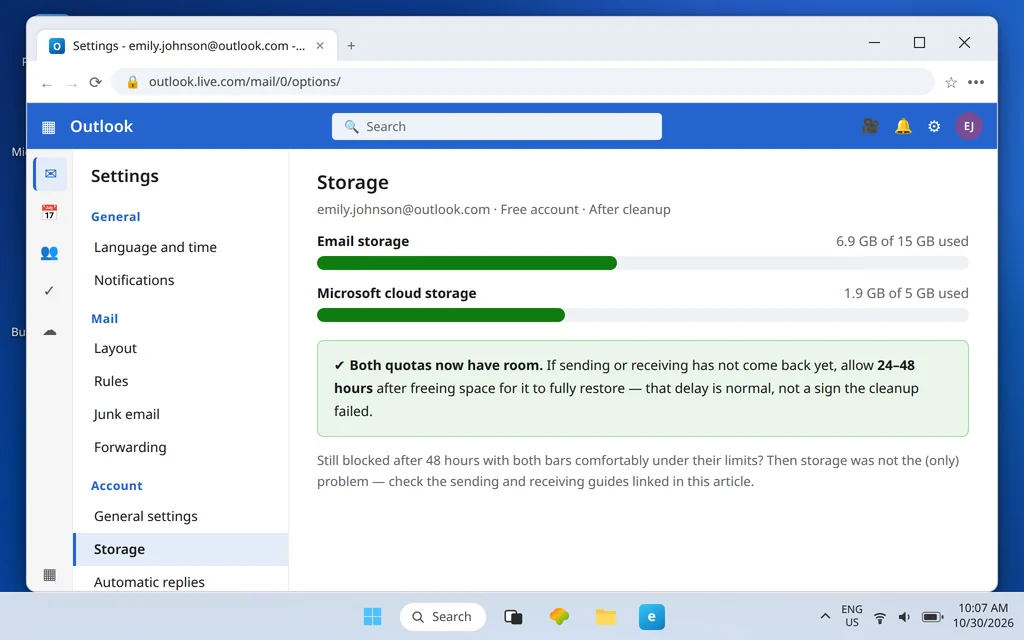Close the Settings browser tab

(x=320, y=46)
